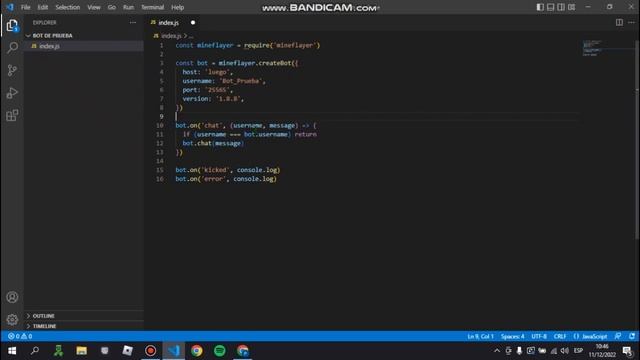Change CRLF end of line setting
This screenshot has width=640, height=360.
pos(560,336)
